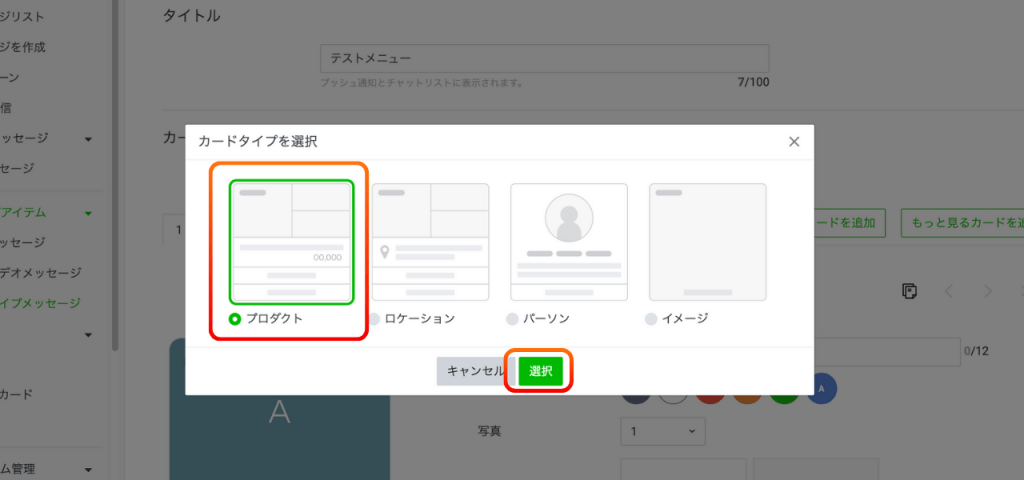
Task: Click the copy card icon
Action: [x=909, y=291]
